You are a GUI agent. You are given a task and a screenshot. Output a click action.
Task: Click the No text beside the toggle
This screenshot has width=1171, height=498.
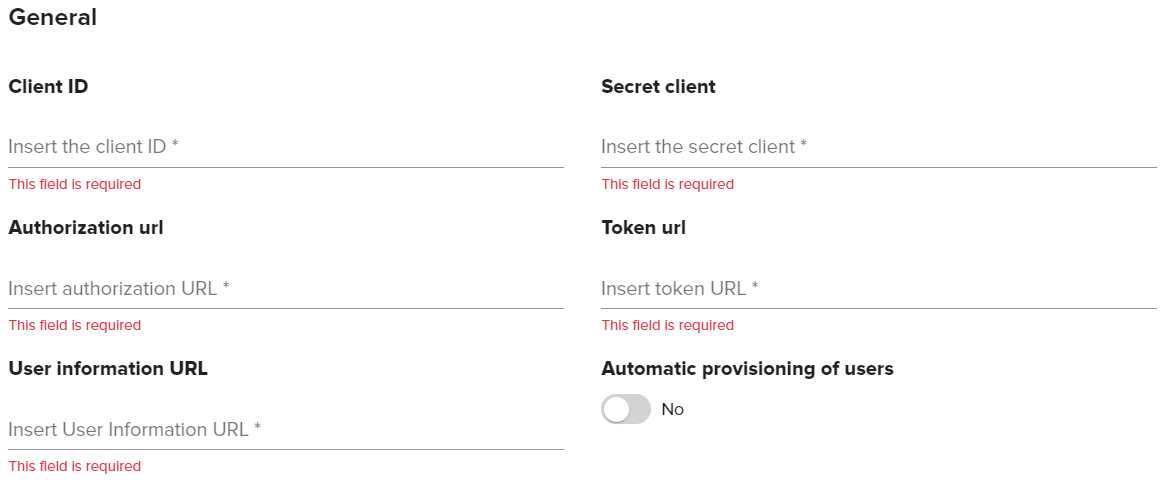(673, 410)
